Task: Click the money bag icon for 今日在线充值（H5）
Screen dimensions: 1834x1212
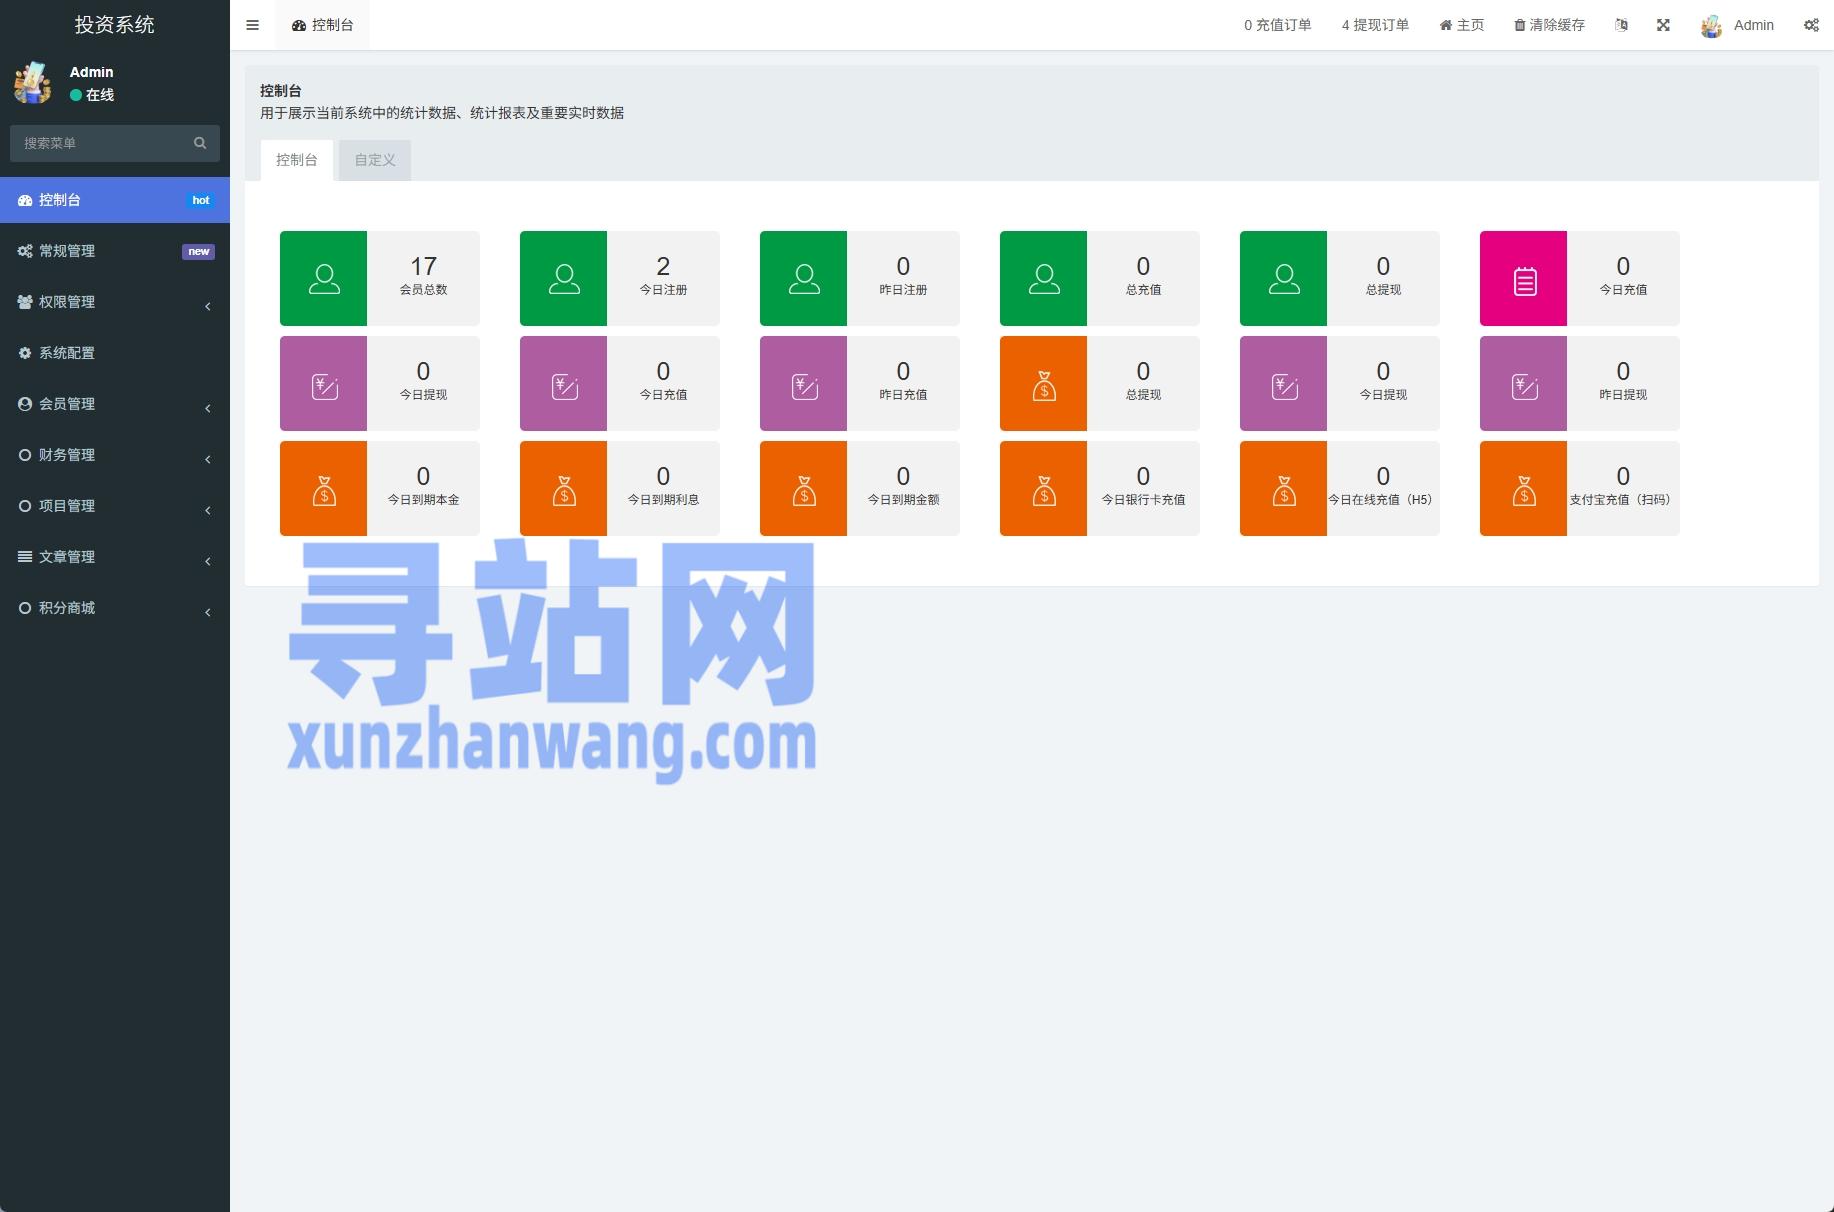Action: [x=1283, y=488]
